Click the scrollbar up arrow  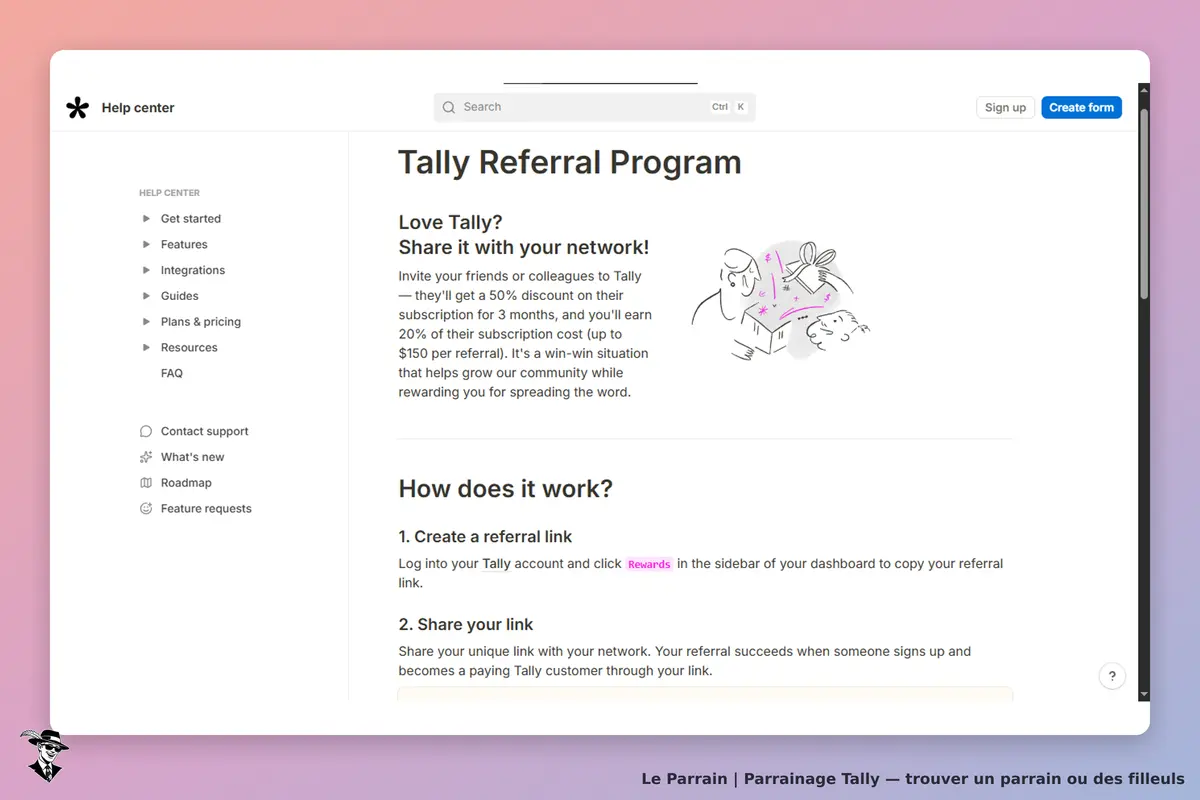pos(1144,90)
